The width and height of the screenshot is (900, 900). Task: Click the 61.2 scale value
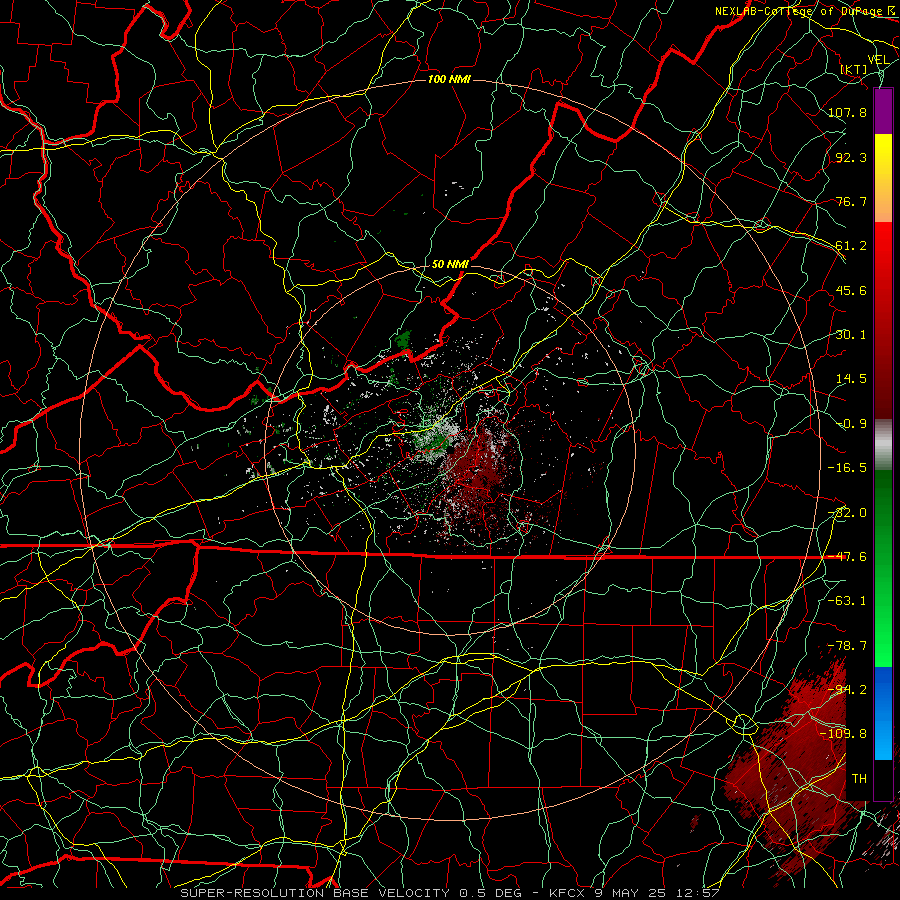point(851,246)
